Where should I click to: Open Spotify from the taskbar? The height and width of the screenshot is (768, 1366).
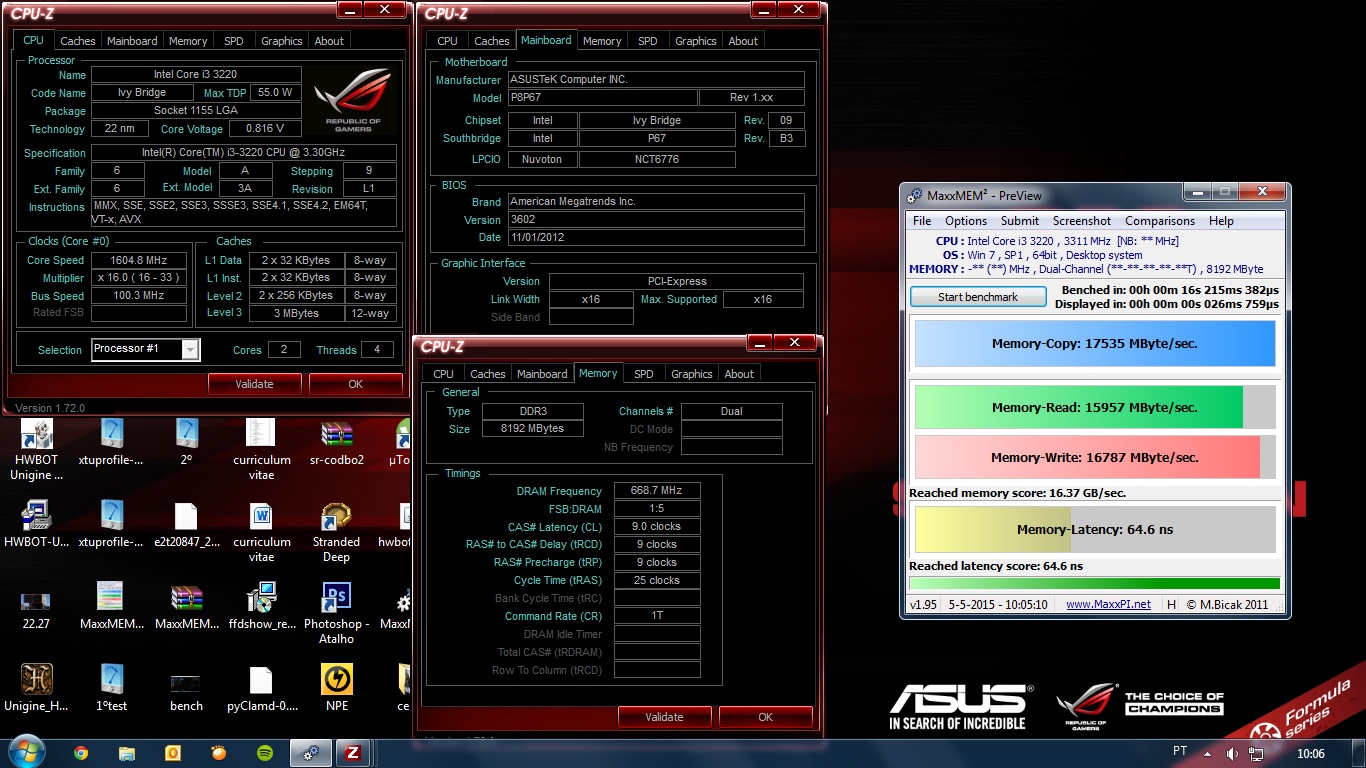click(265, 753)
